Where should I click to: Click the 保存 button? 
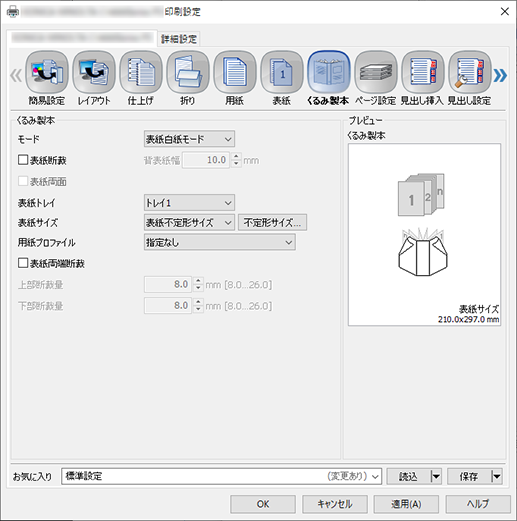[469, 476]
